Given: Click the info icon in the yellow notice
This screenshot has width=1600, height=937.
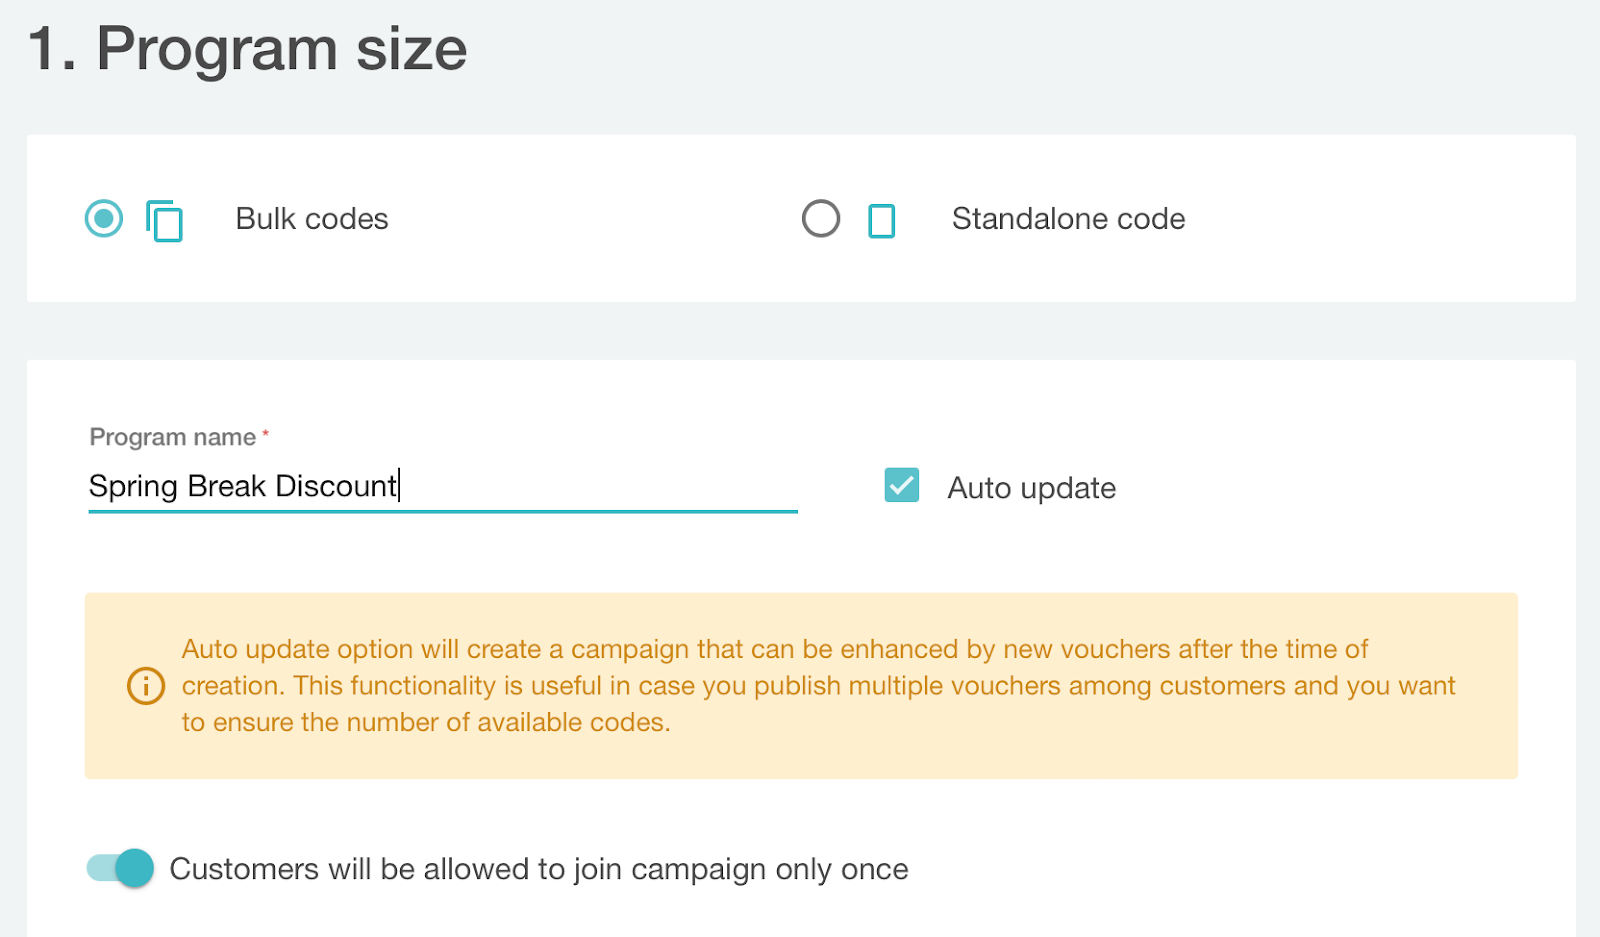Looking at the screenshot, I should click(146, 686).
